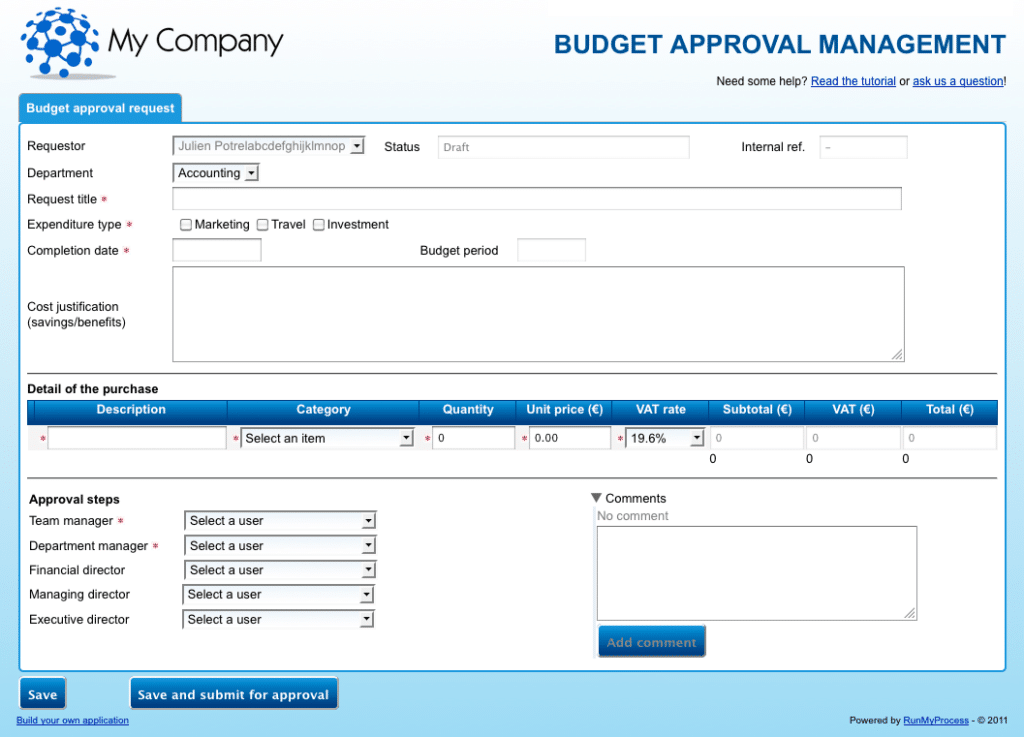Click the Description column header
1024x737 pixels.
click(x=131, y=410)
